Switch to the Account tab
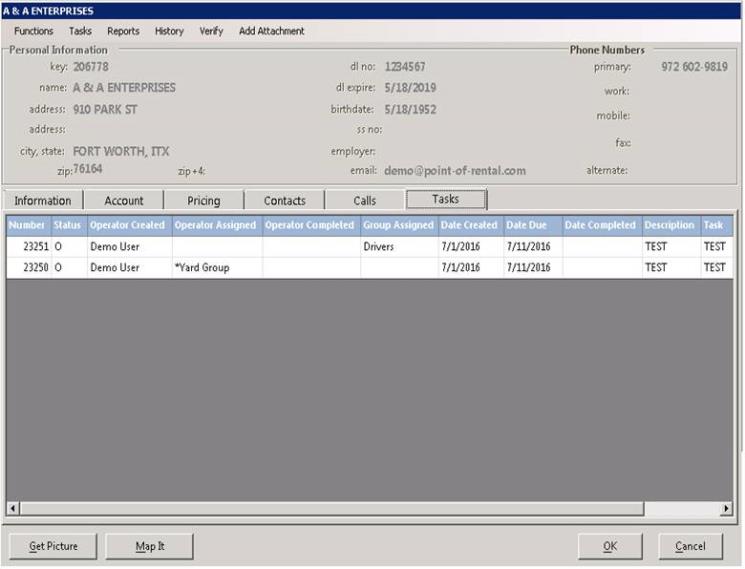The height and width of the screenshot is (569, 745). click(x=124, y=200)
